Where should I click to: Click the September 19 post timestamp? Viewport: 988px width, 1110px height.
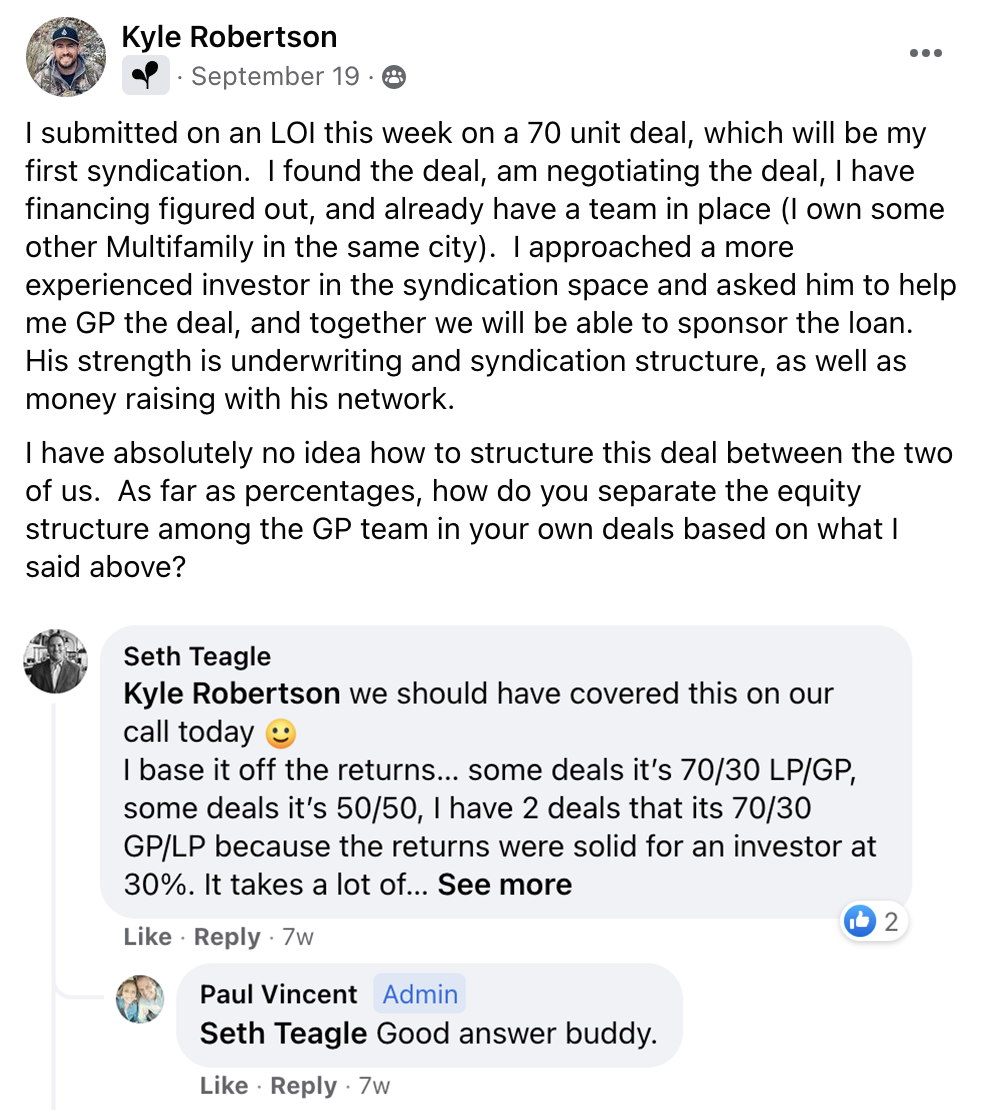coord(275,77)
